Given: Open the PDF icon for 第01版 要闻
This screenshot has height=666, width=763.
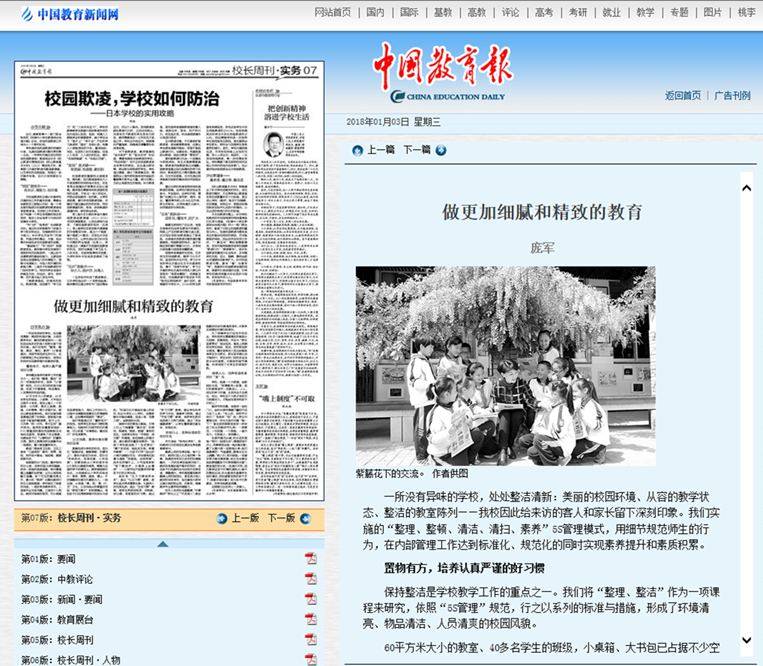Looking at the screenshot, I should 311,558.
